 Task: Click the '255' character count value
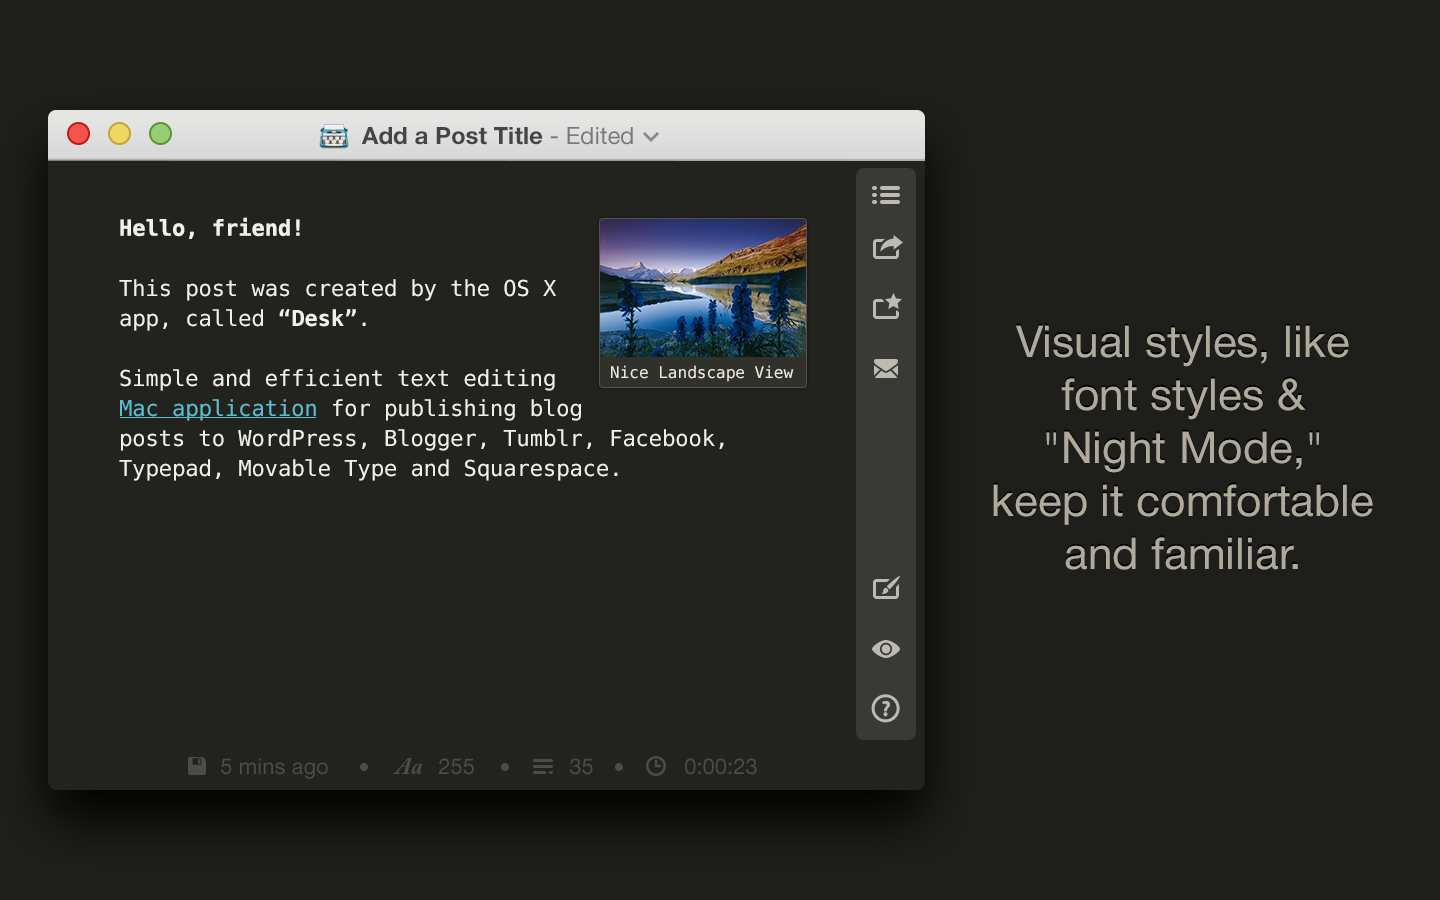(x=456, y=767)
